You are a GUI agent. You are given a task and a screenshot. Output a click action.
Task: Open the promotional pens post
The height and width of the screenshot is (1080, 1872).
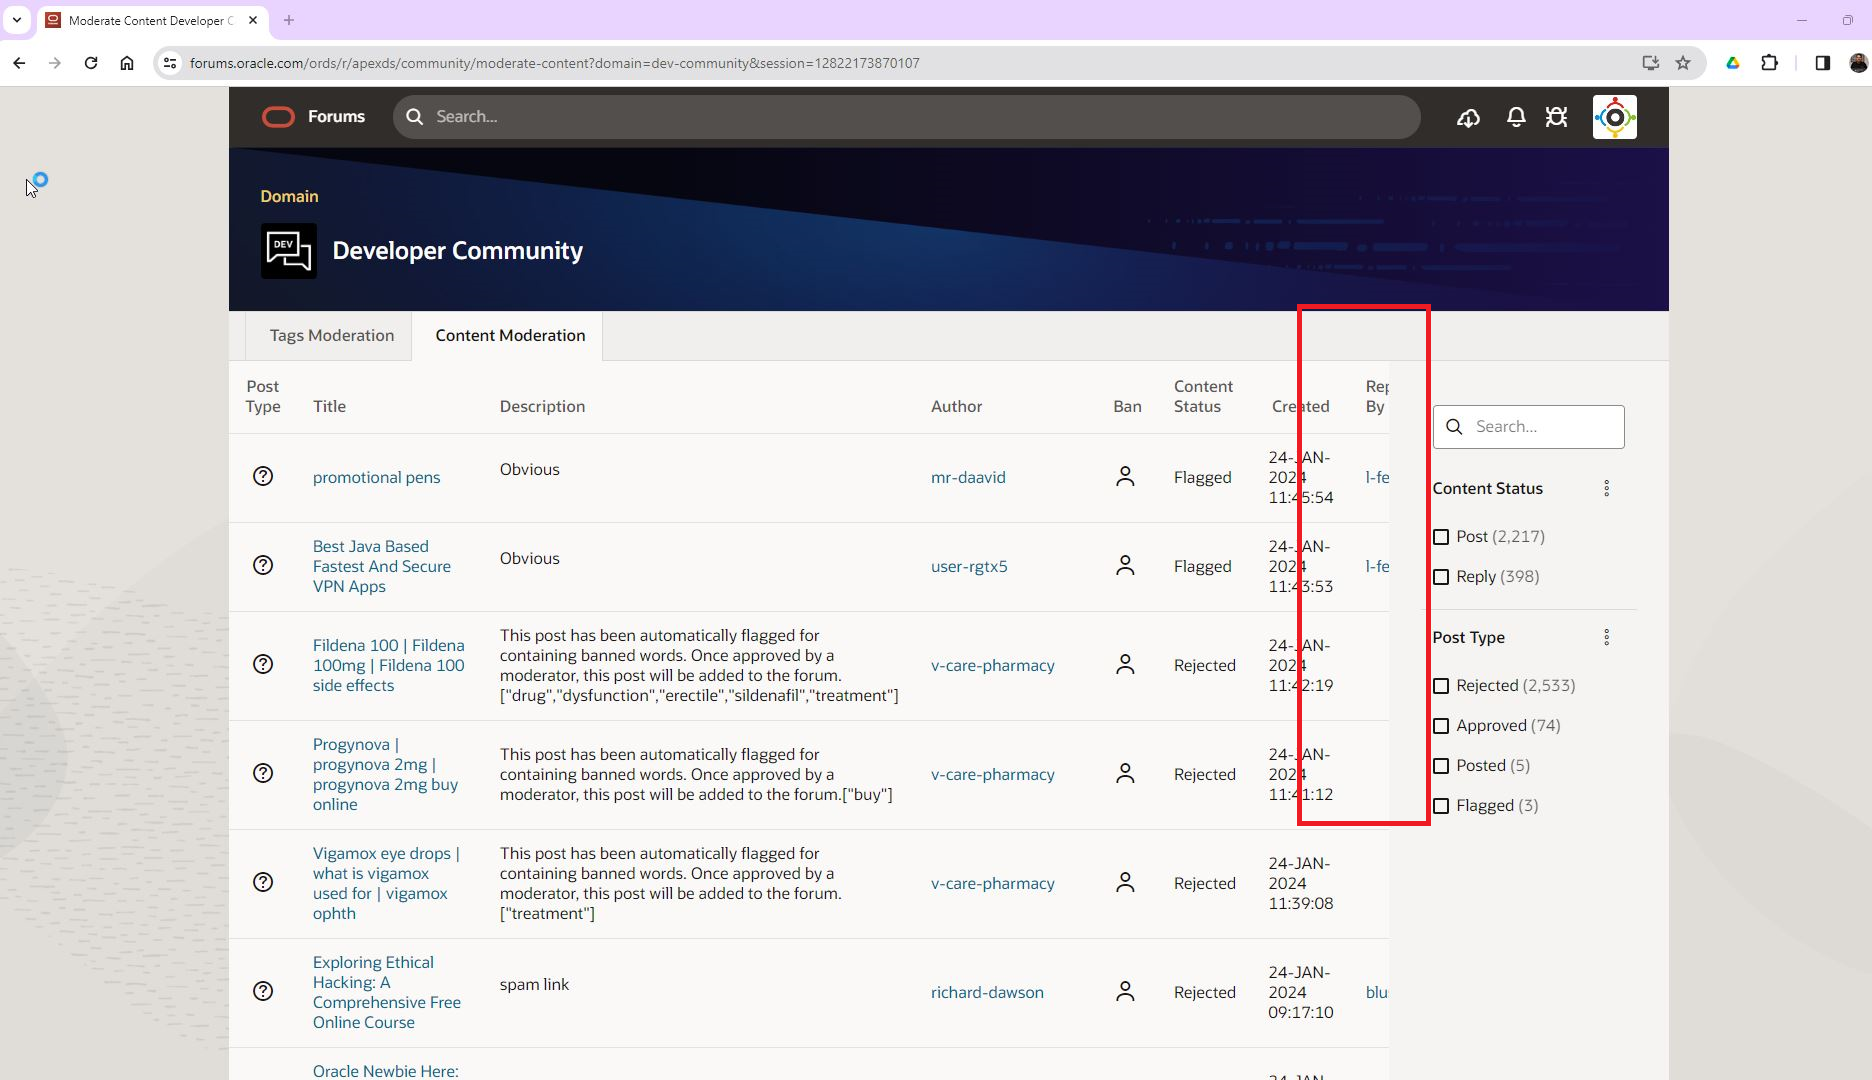pyautogui.click(x=376, y=477)
